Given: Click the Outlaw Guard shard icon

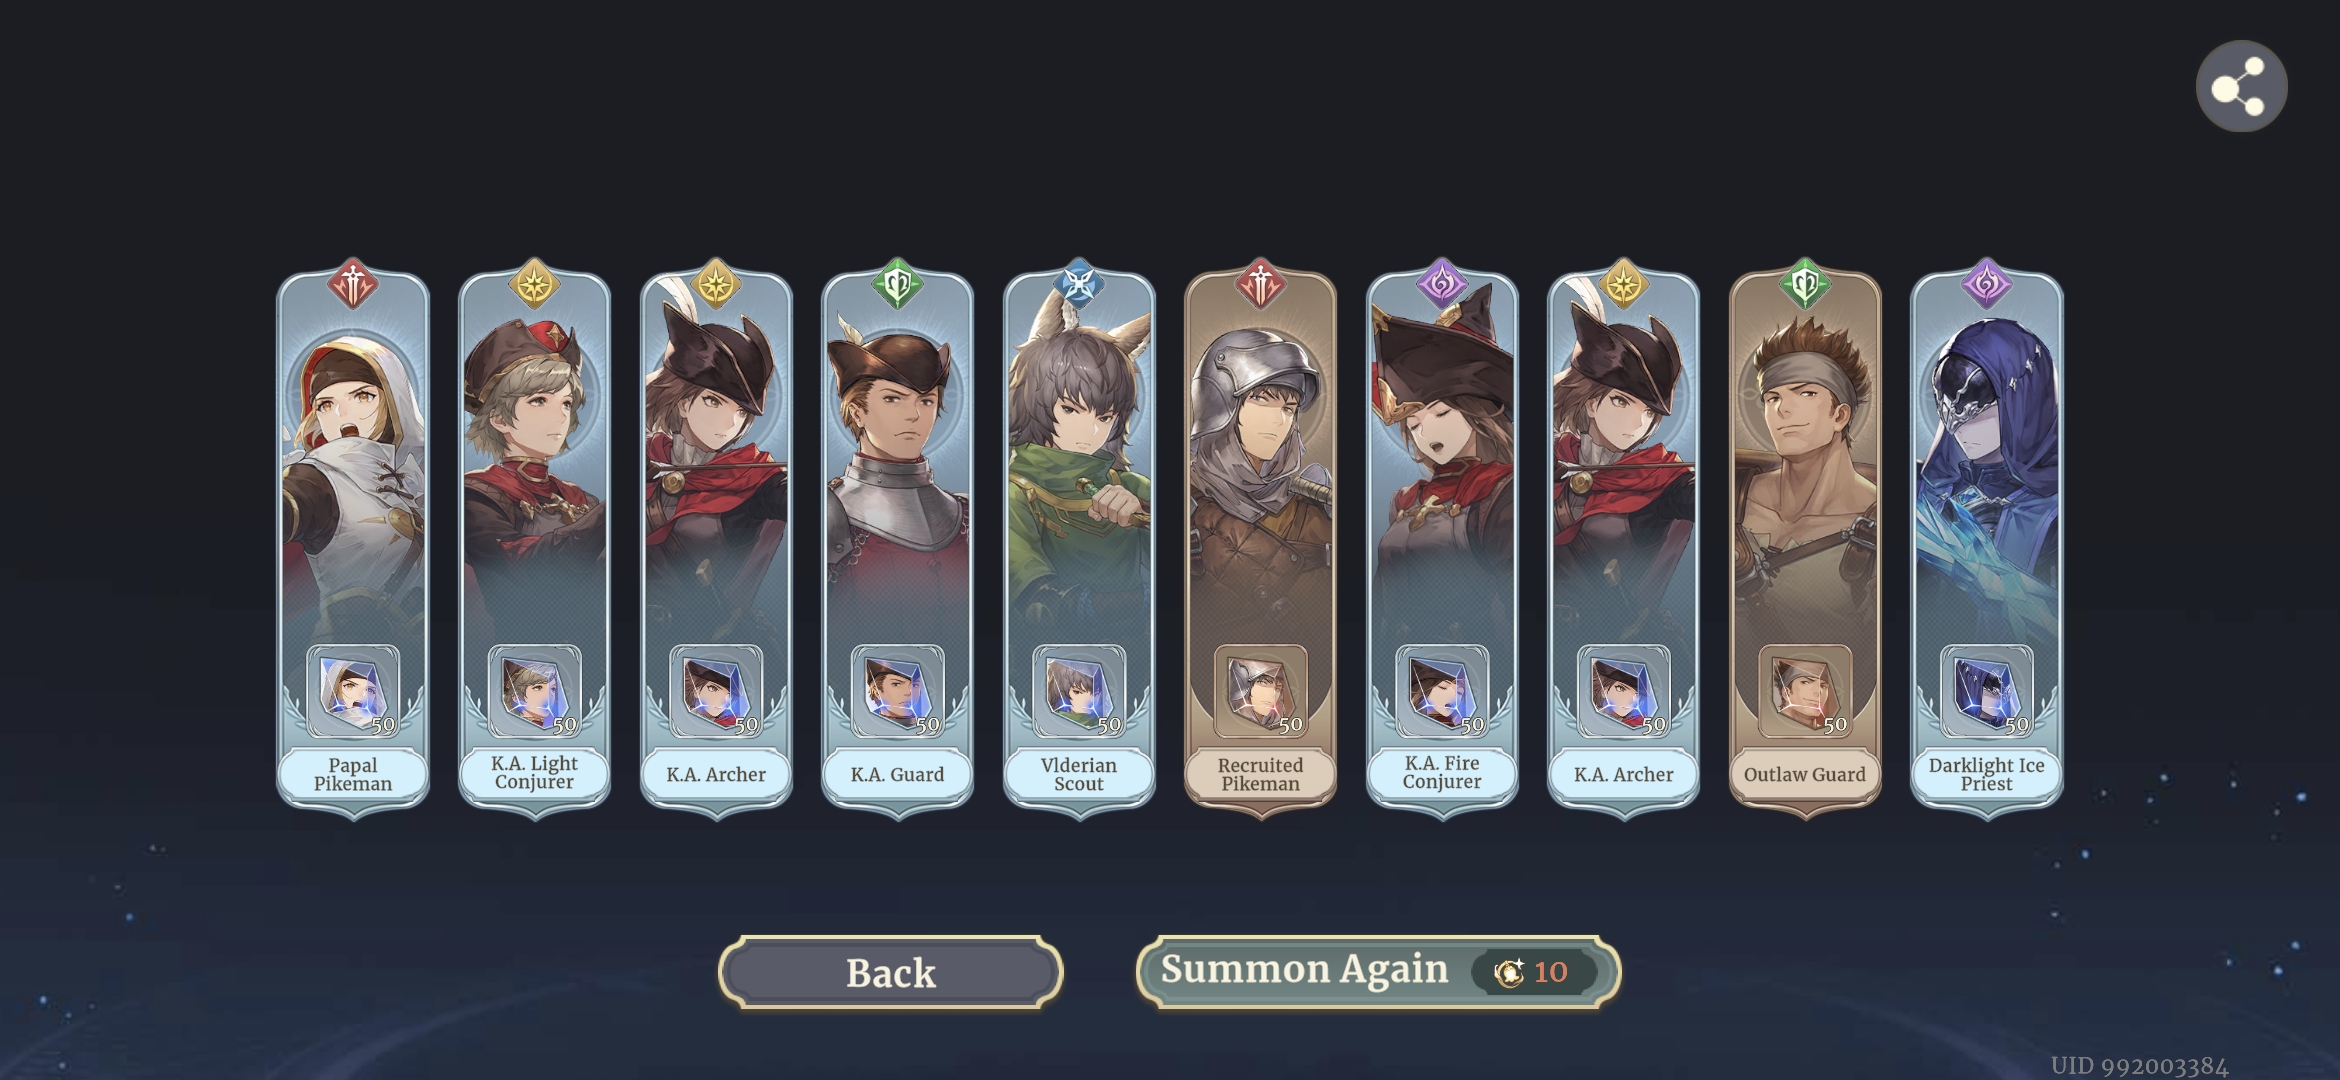Looking at the screenshot, I should pyautogui.click(x=1805, y=691).
